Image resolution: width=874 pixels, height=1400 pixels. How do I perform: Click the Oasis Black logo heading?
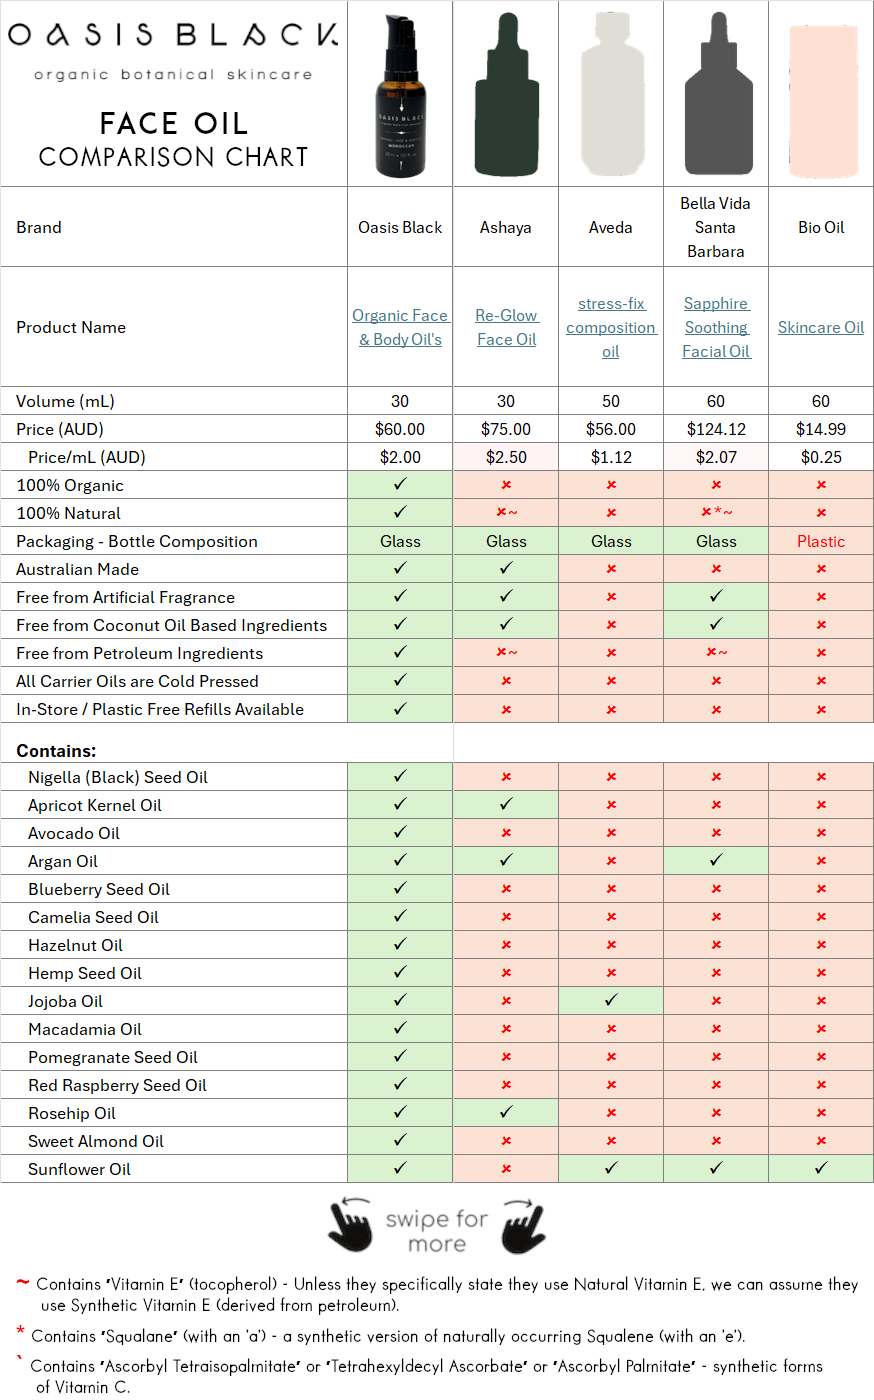click(x=173, y=36)
